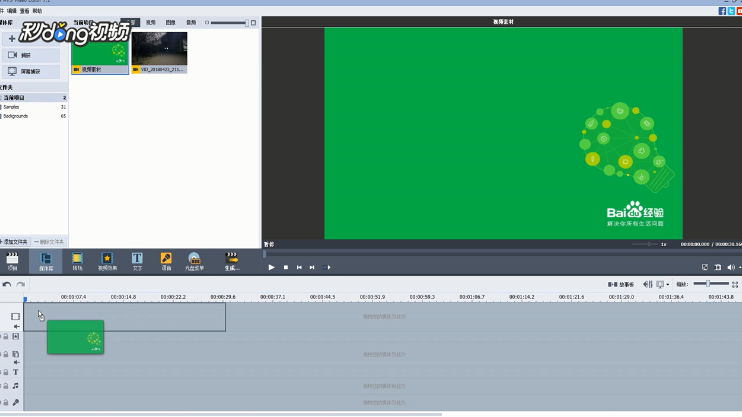This screenshot has height=417, width=742.
Task: Click the Screen Capture monitor button
Action: point(30,71)
